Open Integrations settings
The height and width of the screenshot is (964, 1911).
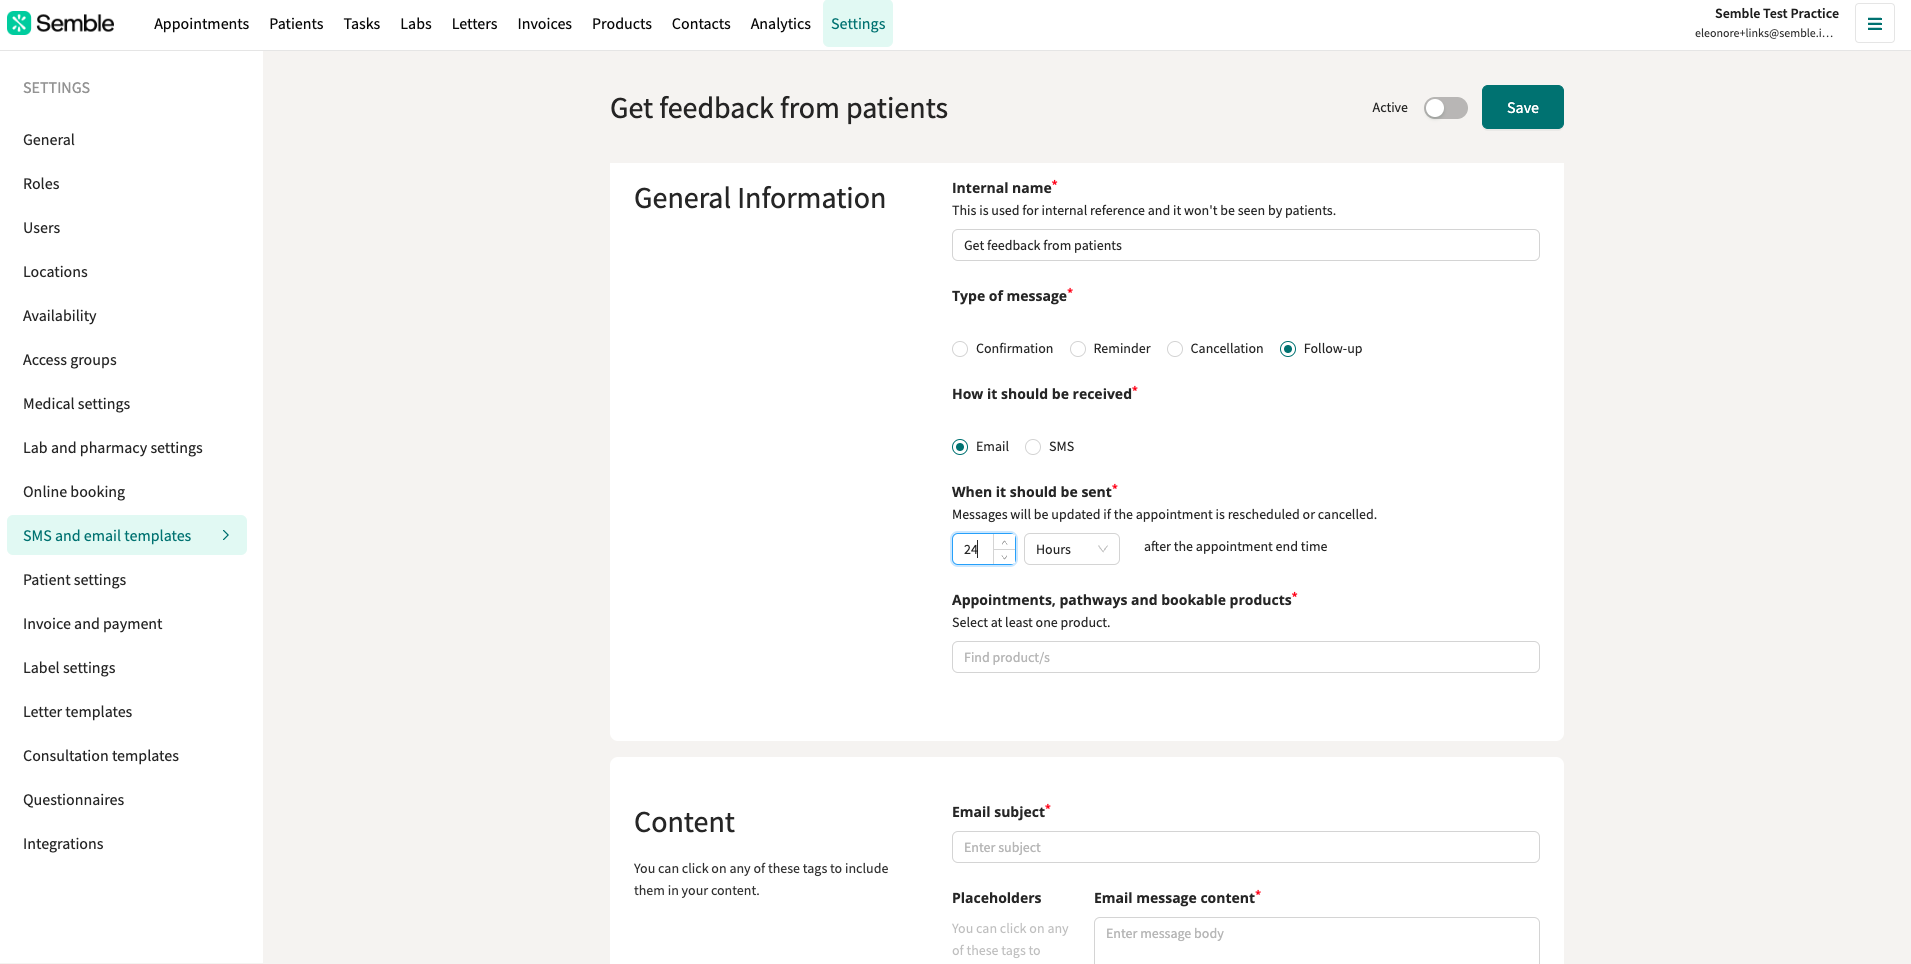63,844
